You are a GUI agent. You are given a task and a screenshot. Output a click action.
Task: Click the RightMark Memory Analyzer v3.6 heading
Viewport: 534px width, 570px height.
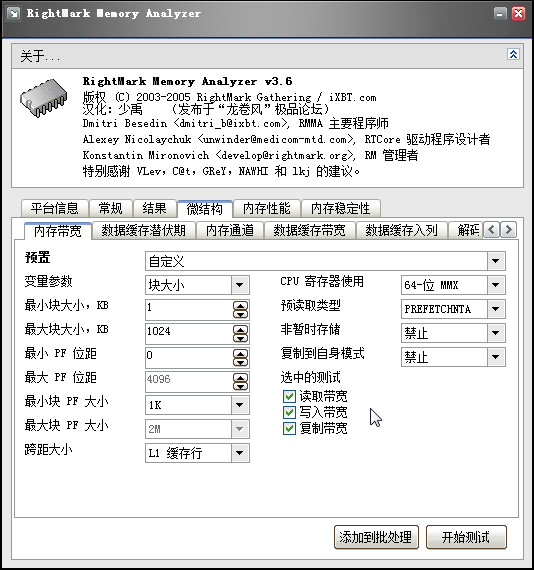click(x=187, y=81)
